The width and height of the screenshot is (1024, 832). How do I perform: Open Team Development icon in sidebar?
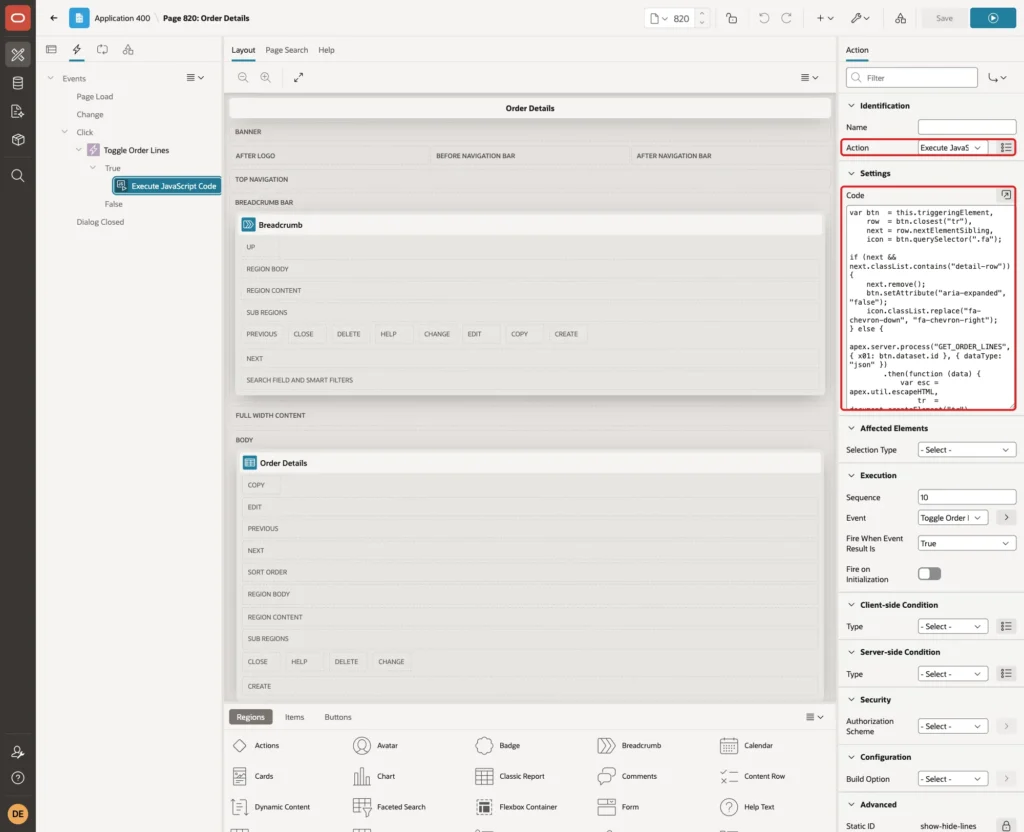click(x=18, y=111)
